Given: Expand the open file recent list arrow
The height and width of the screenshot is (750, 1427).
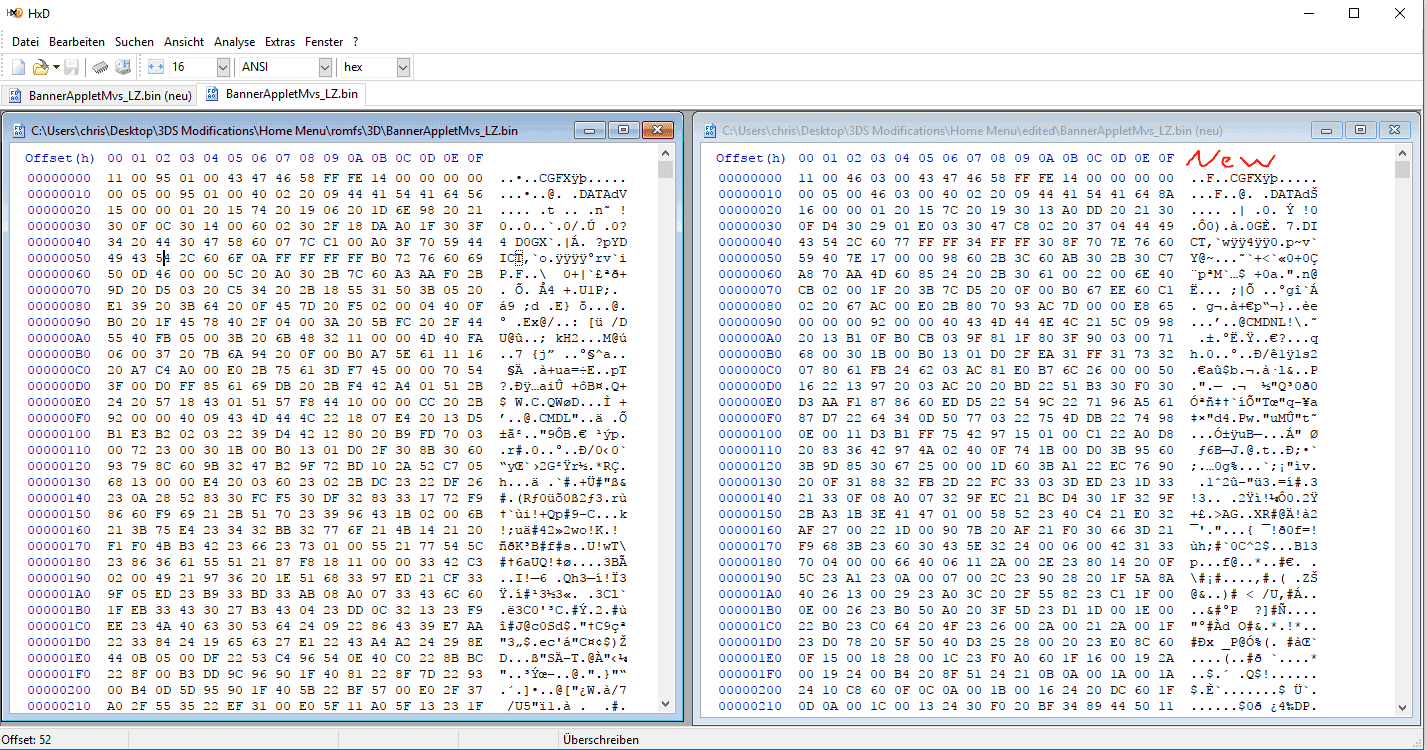Looking at the screenshot, I should click(55, 67).
